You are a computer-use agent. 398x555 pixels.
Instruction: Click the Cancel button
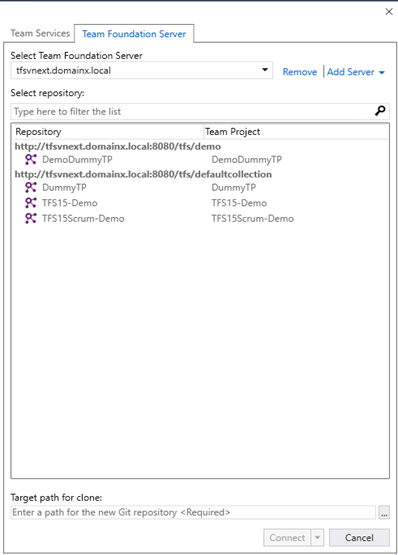click(359, 538)
